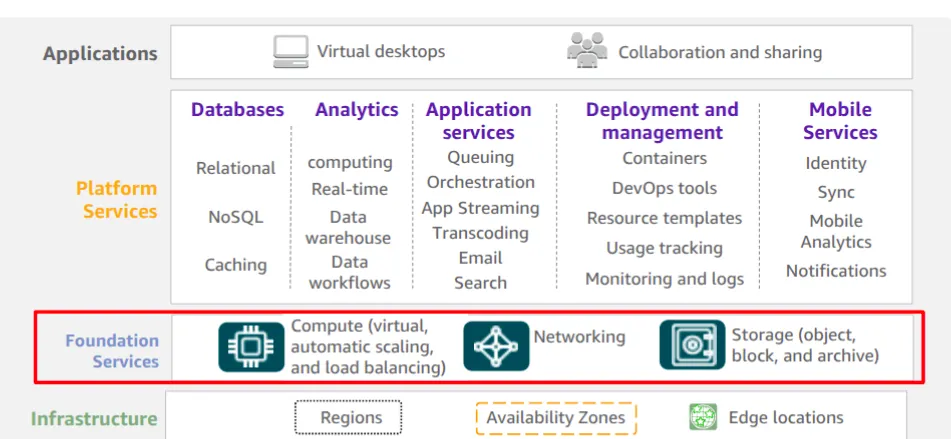The width and height of the screenshot is (951, 439).
Task: Click the Databases heading
Action: (238, 110)
